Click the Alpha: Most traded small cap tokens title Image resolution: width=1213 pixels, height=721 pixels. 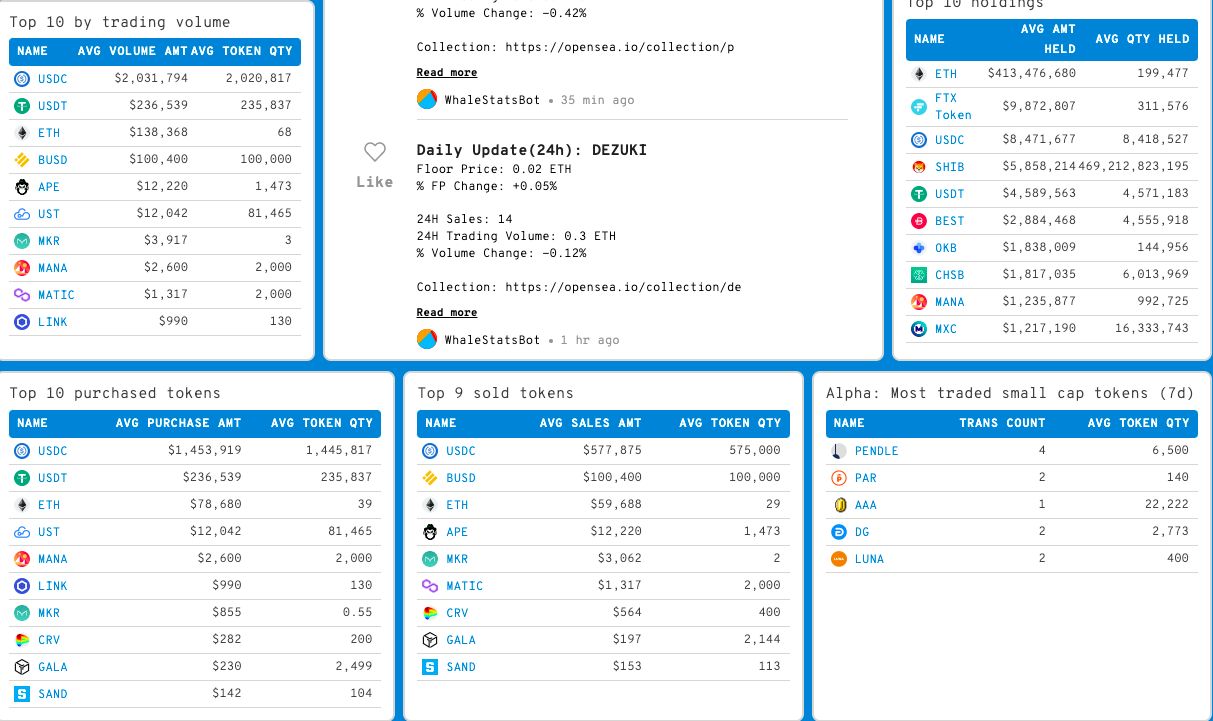pos(1010,393)
